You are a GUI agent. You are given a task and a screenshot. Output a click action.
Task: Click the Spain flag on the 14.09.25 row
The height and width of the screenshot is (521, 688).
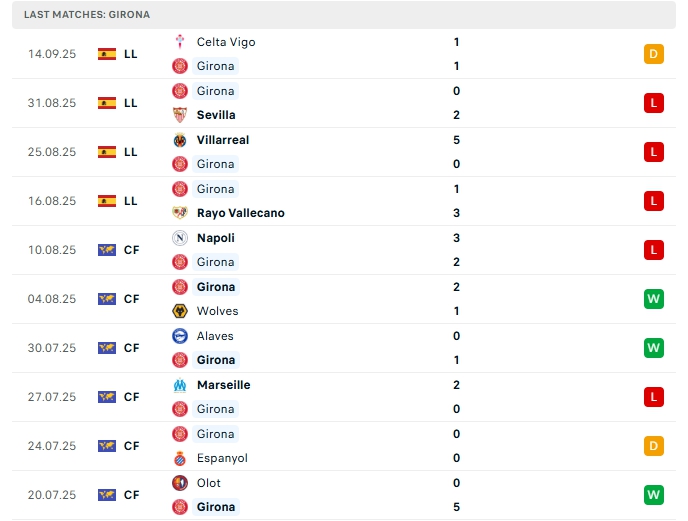pyautogui.click(x=107, y=54)
